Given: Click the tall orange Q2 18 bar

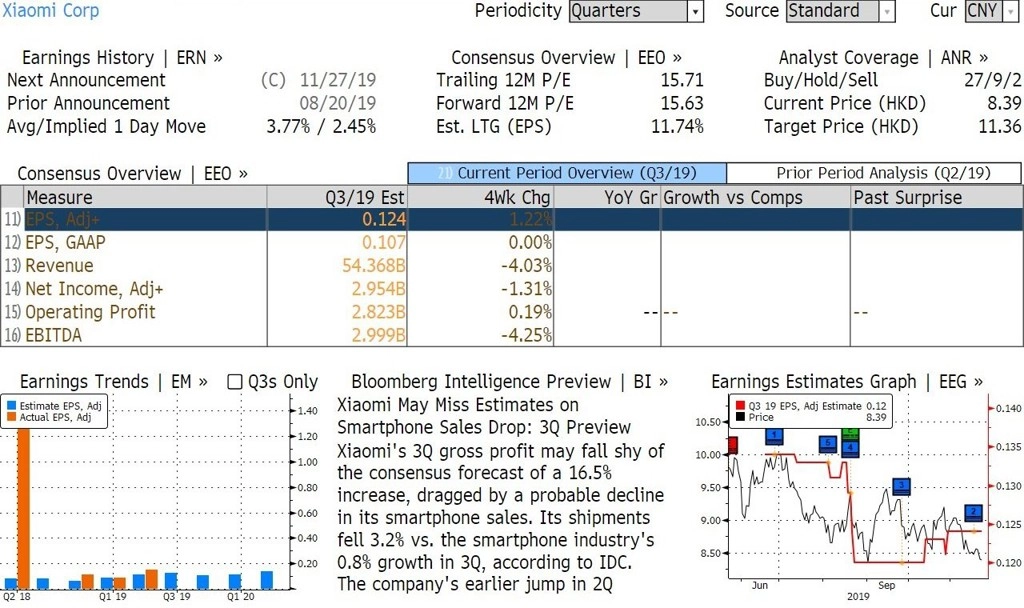Looking at the screenshot, I should tap(24, 509).
